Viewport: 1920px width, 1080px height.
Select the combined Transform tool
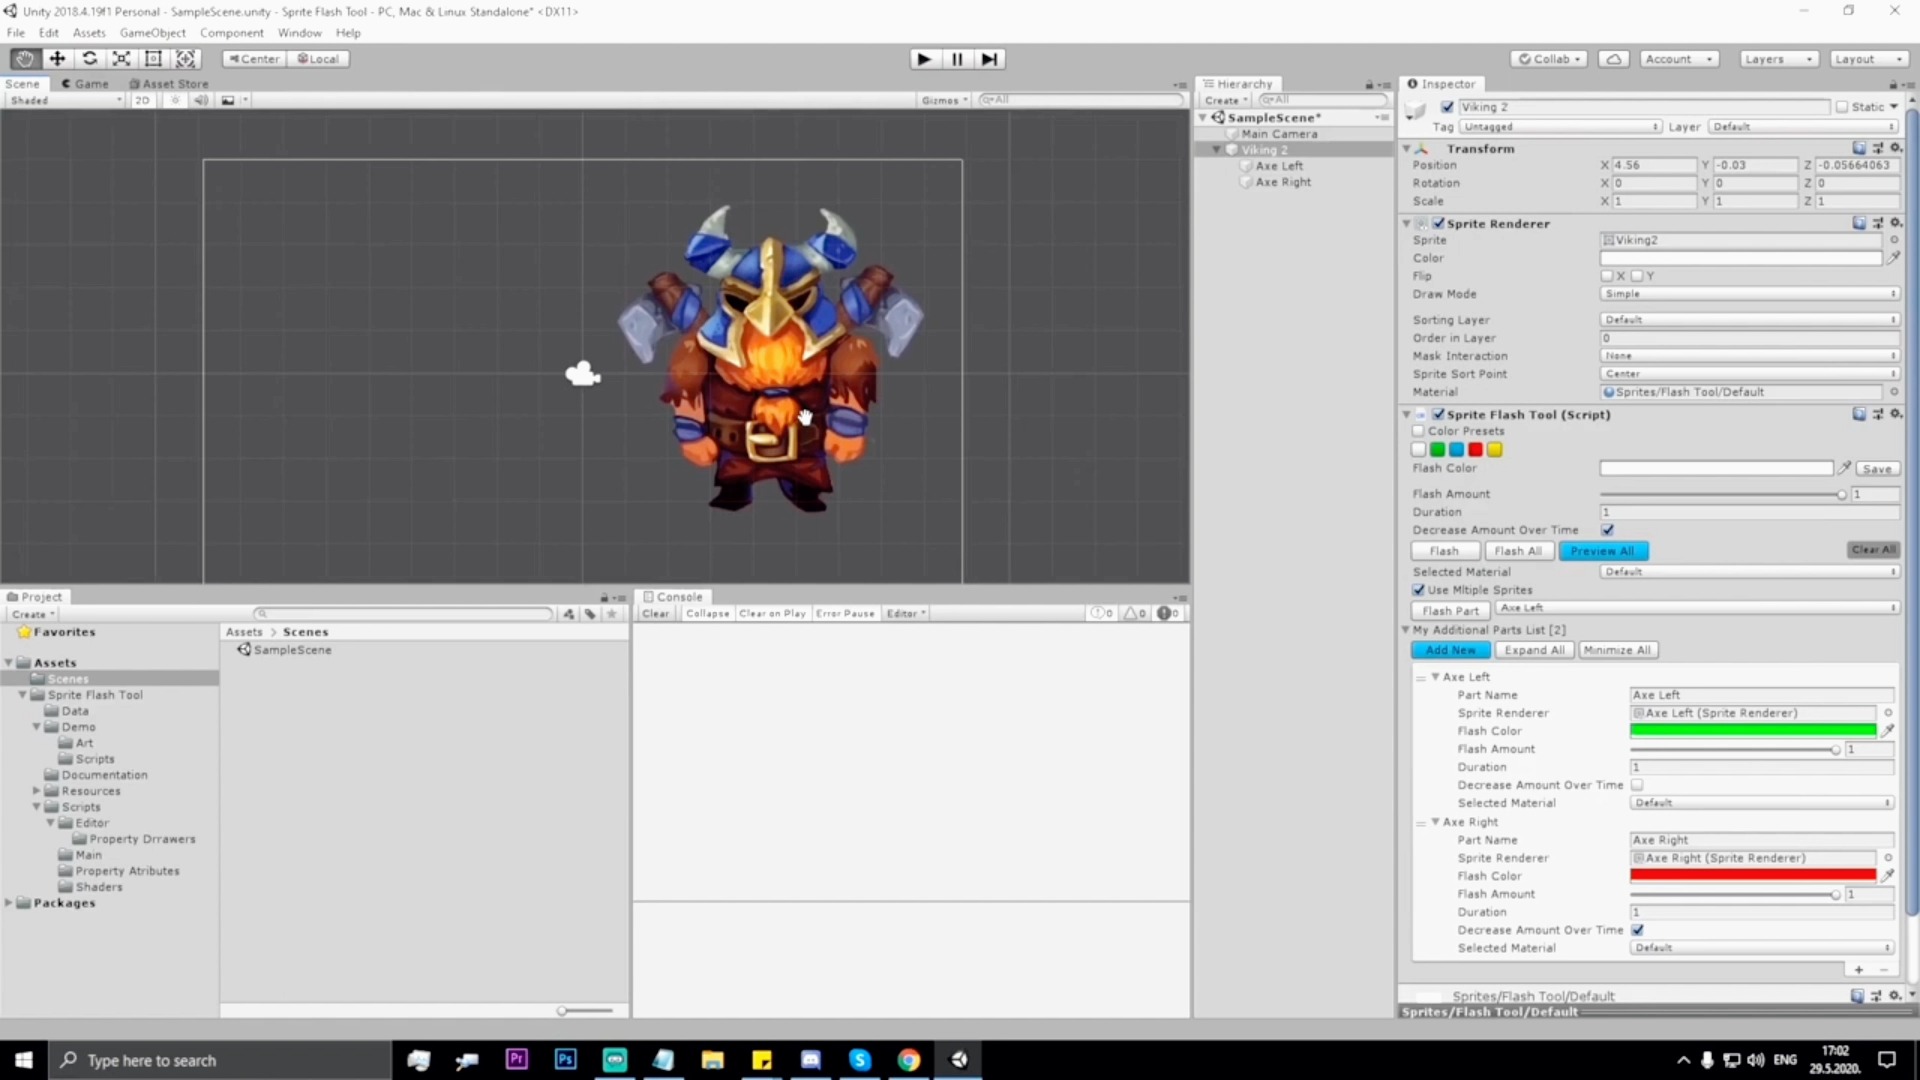[x=186, y=59]
